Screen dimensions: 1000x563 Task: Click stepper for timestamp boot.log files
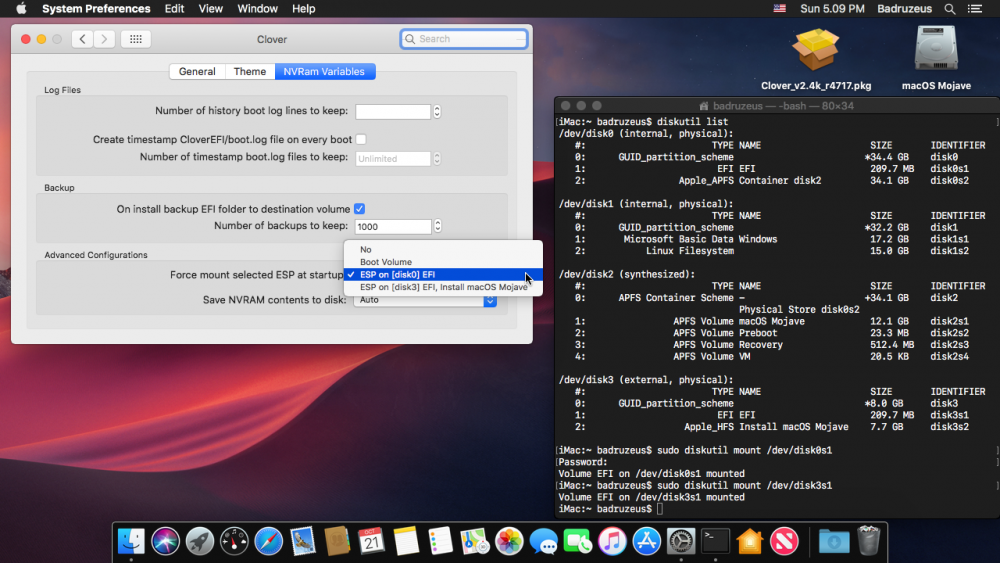(x=437, y=158)
